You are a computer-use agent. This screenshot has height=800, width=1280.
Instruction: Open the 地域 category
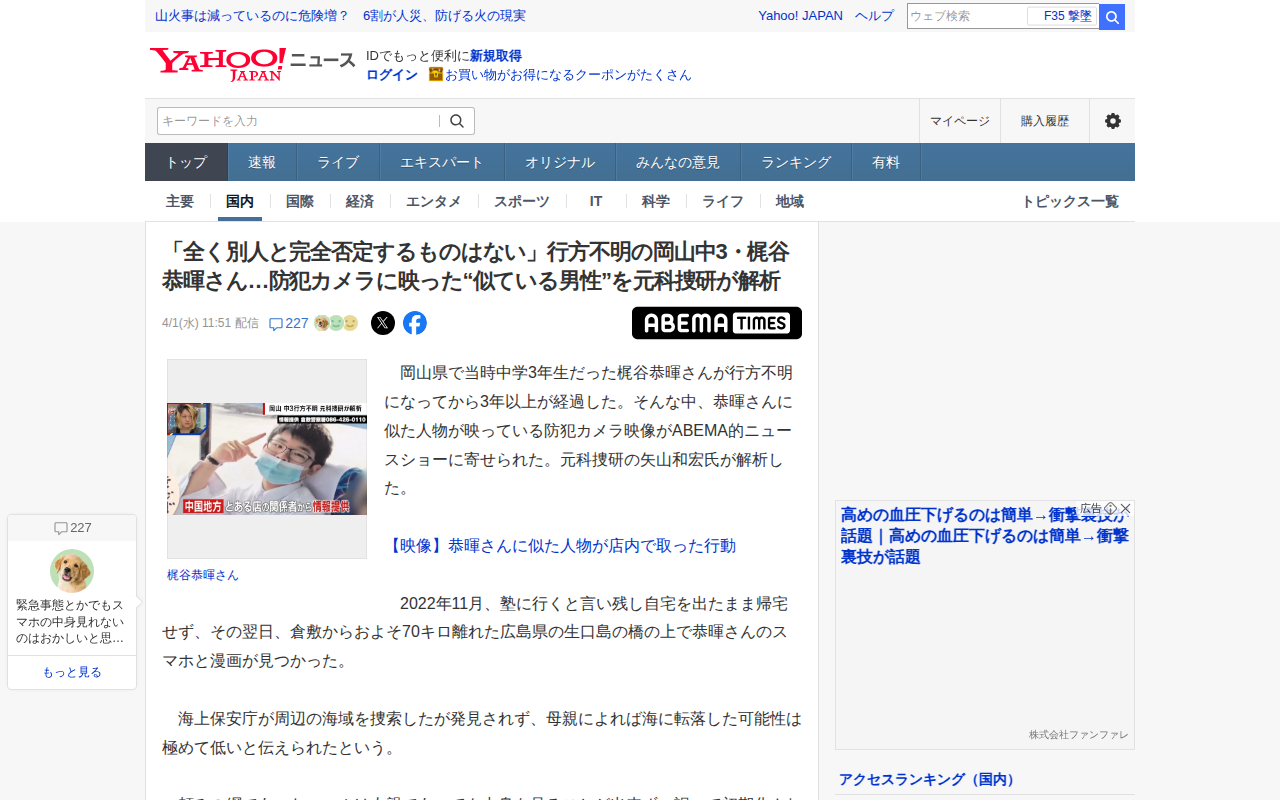(x=790, y=201)
